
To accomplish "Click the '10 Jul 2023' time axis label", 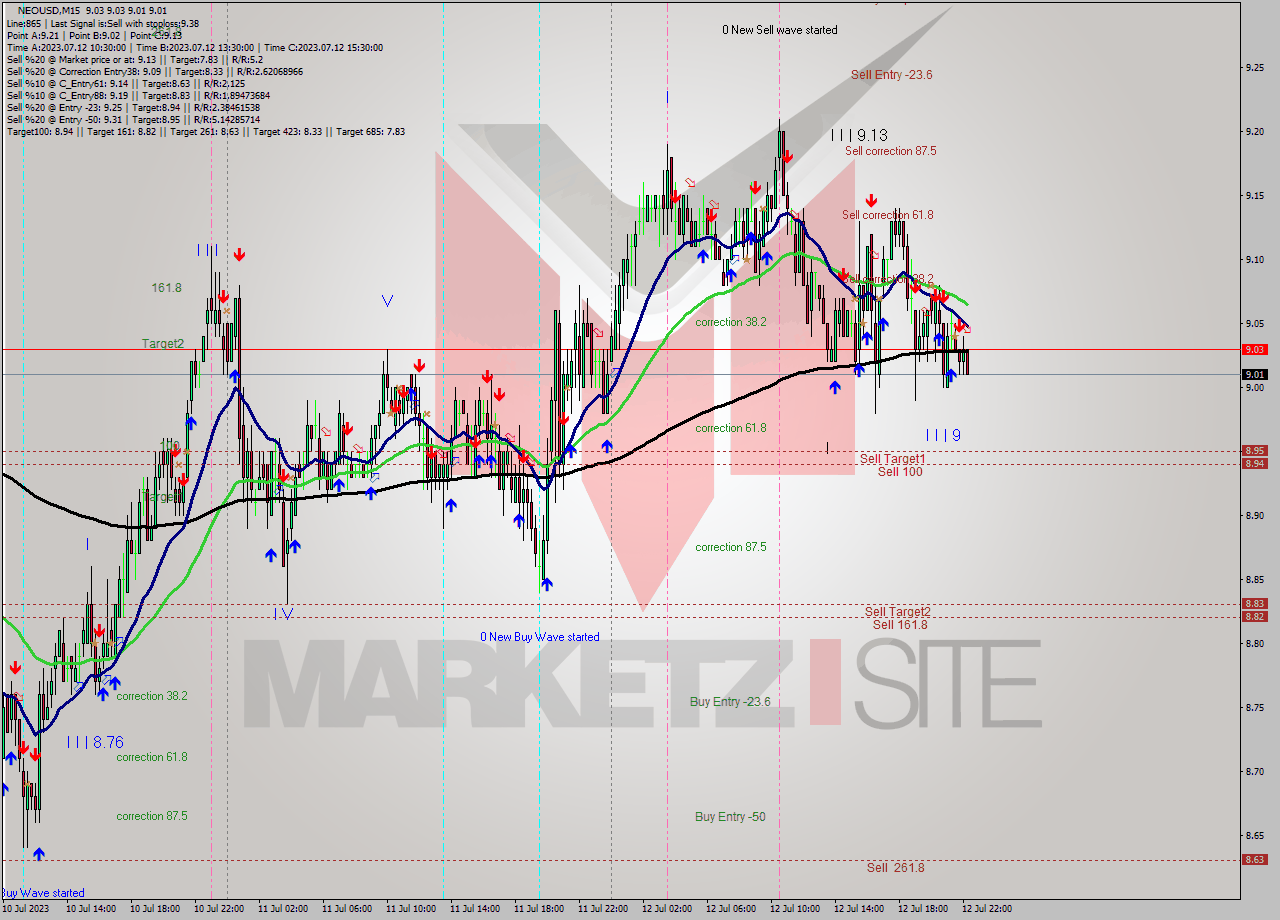I will [25, 909].
